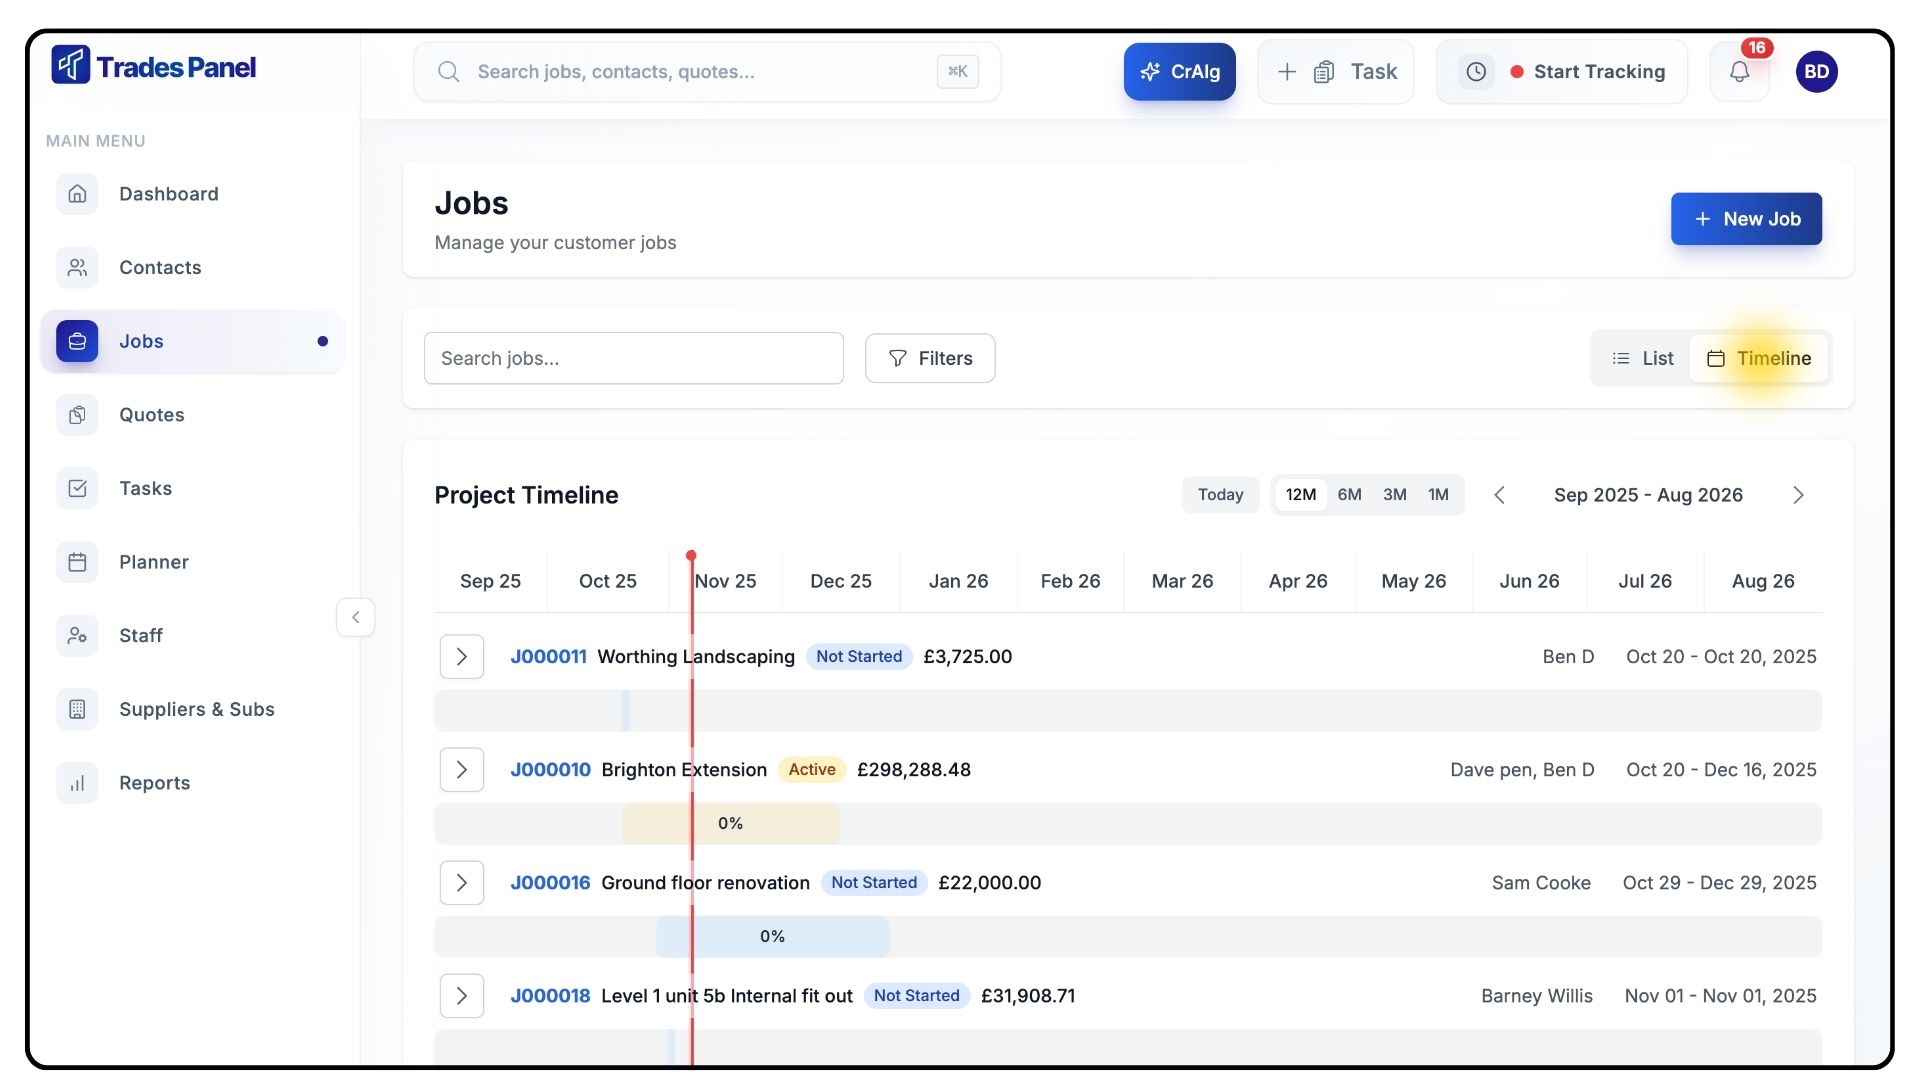Viewport: 1920px width, 1080px height.
Task: Navigate to Suppliers & Subs
Action: click(196, 709)
